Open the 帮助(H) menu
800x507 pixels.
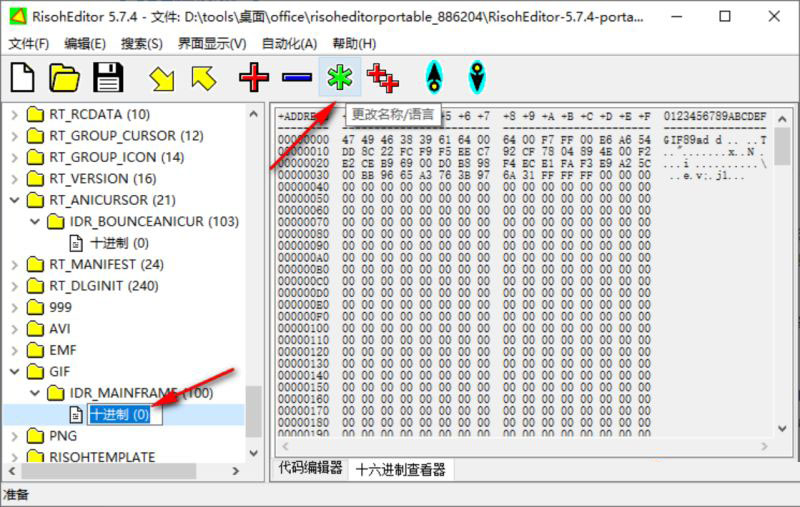[x=354, y=43]
